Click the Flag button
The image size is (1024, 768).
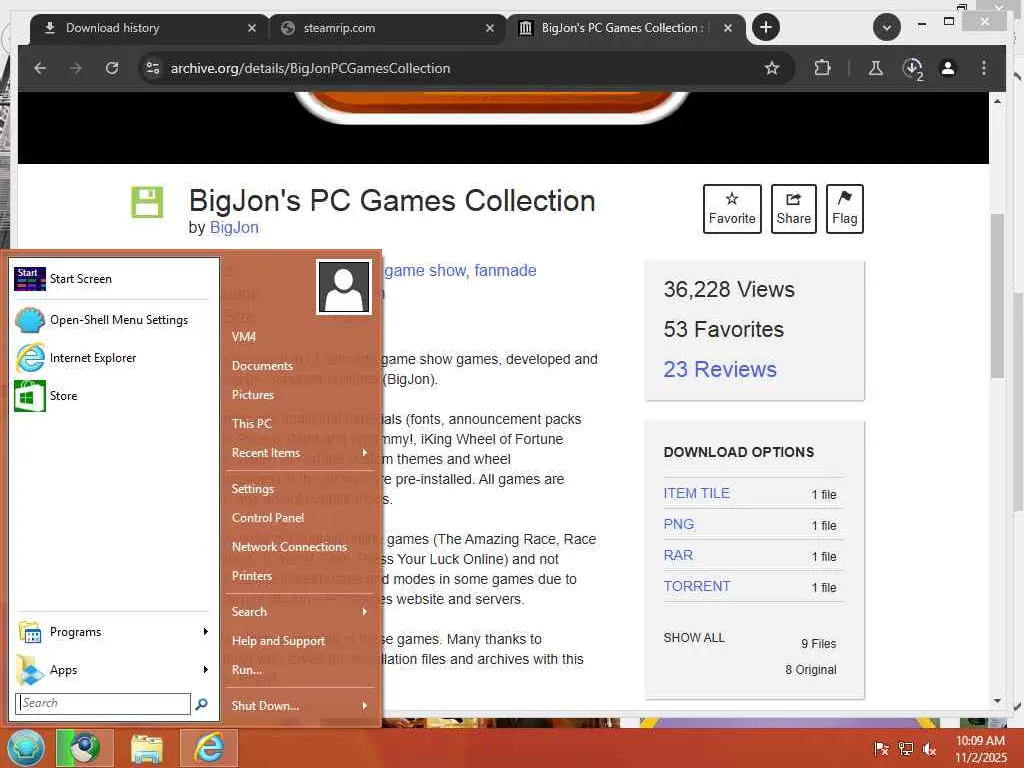click(844, 209)
